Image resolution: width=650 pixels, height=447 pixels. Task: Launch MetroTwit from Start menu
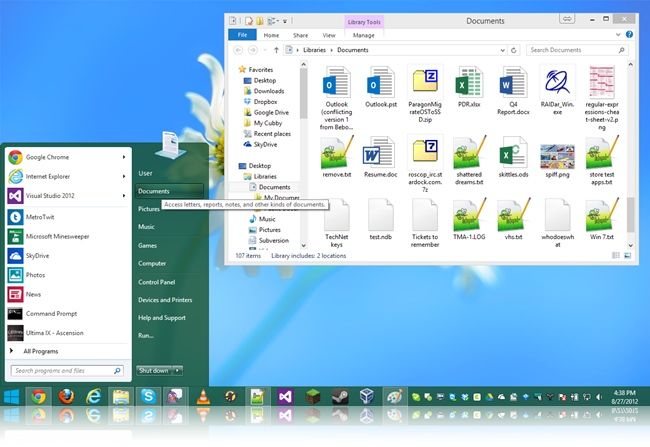coord(68,217)
